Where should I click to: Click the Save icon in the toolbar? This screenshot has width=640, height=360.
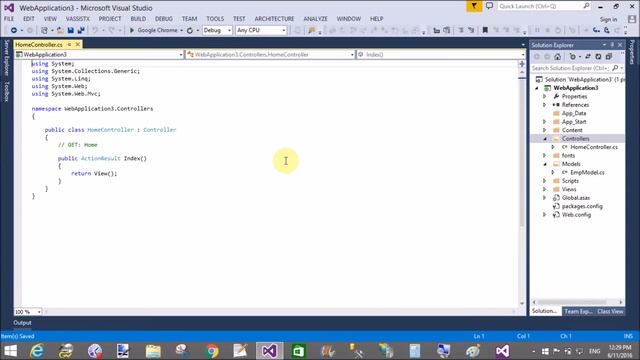click(71, 30)
